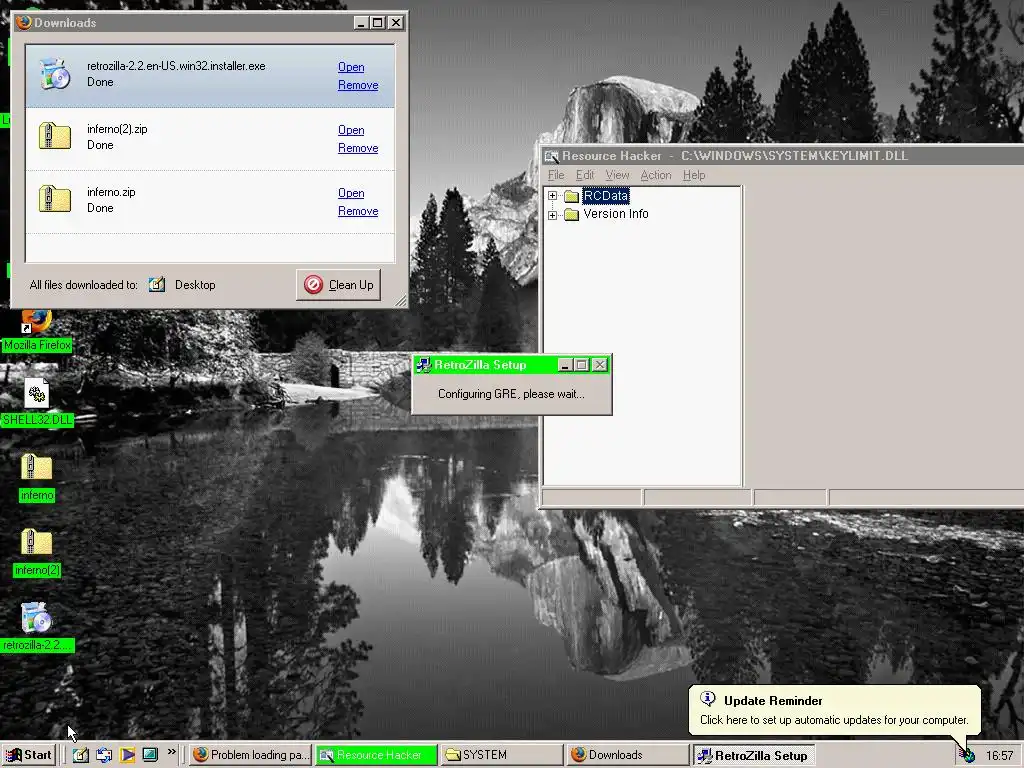Viewport: 1024px width, 768px height.
Task: Click Resource Hacker title bar icon
Action: pyautogui.click(x=552, y=156)
